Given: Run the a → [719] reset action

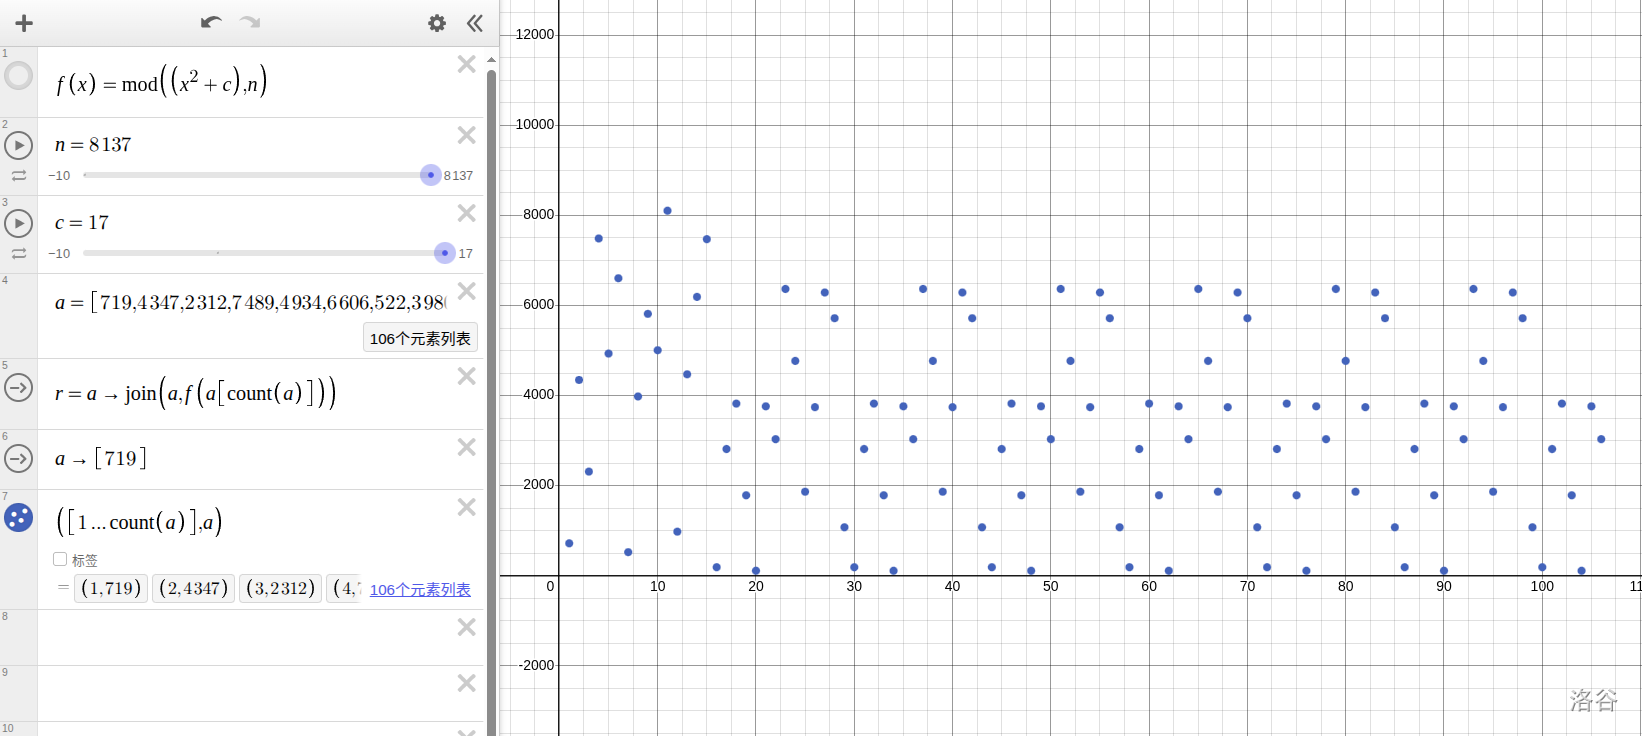Looking at the screenshot, I should pos(19,459).
